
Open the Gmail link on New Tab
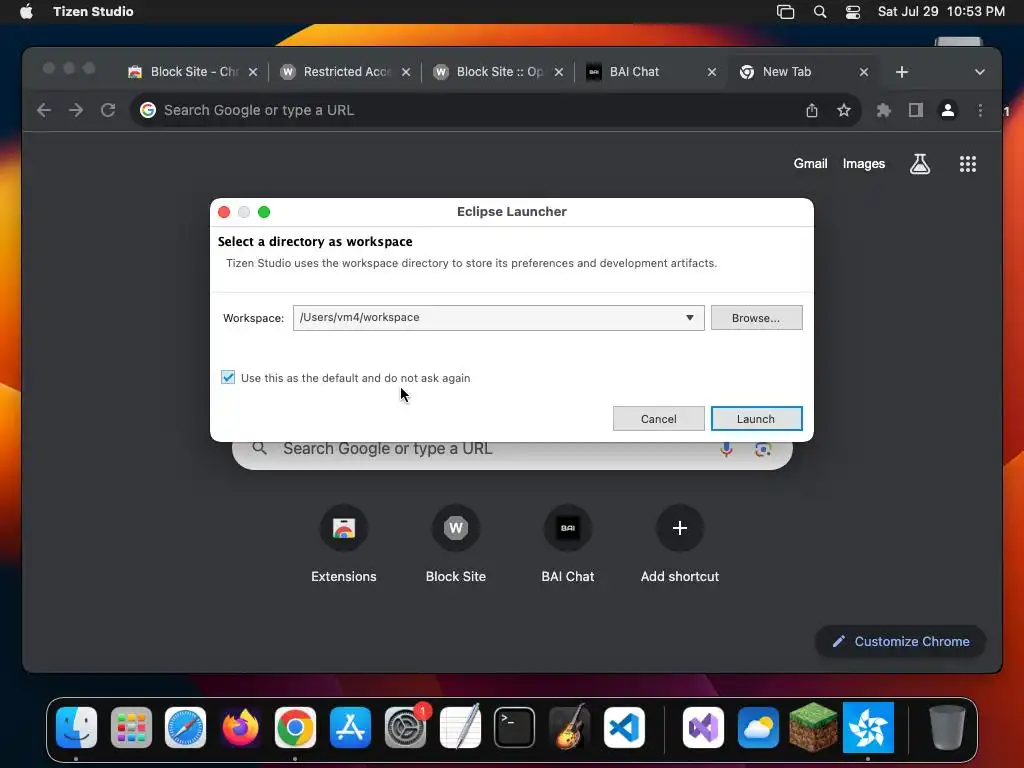tap(810, 164)
